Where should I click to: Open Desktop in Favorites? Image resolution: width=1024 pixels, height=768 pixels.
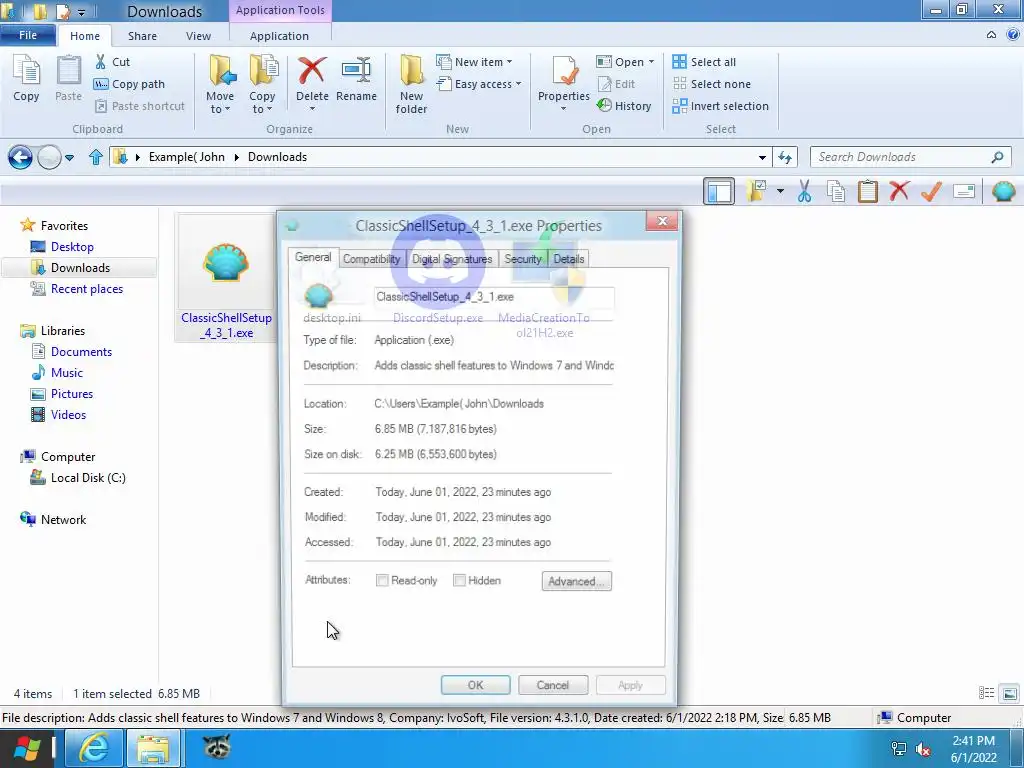(x=72, y=247)
